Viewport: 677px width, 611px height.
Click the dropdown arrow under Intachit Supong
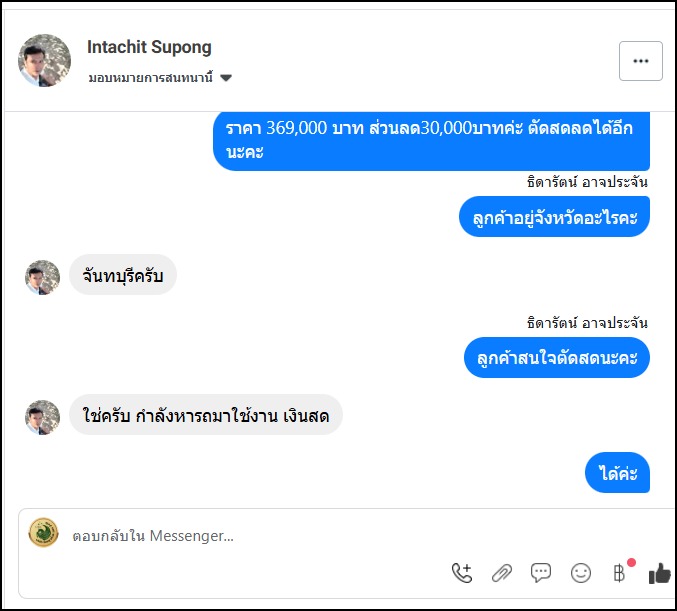(226, 78)
